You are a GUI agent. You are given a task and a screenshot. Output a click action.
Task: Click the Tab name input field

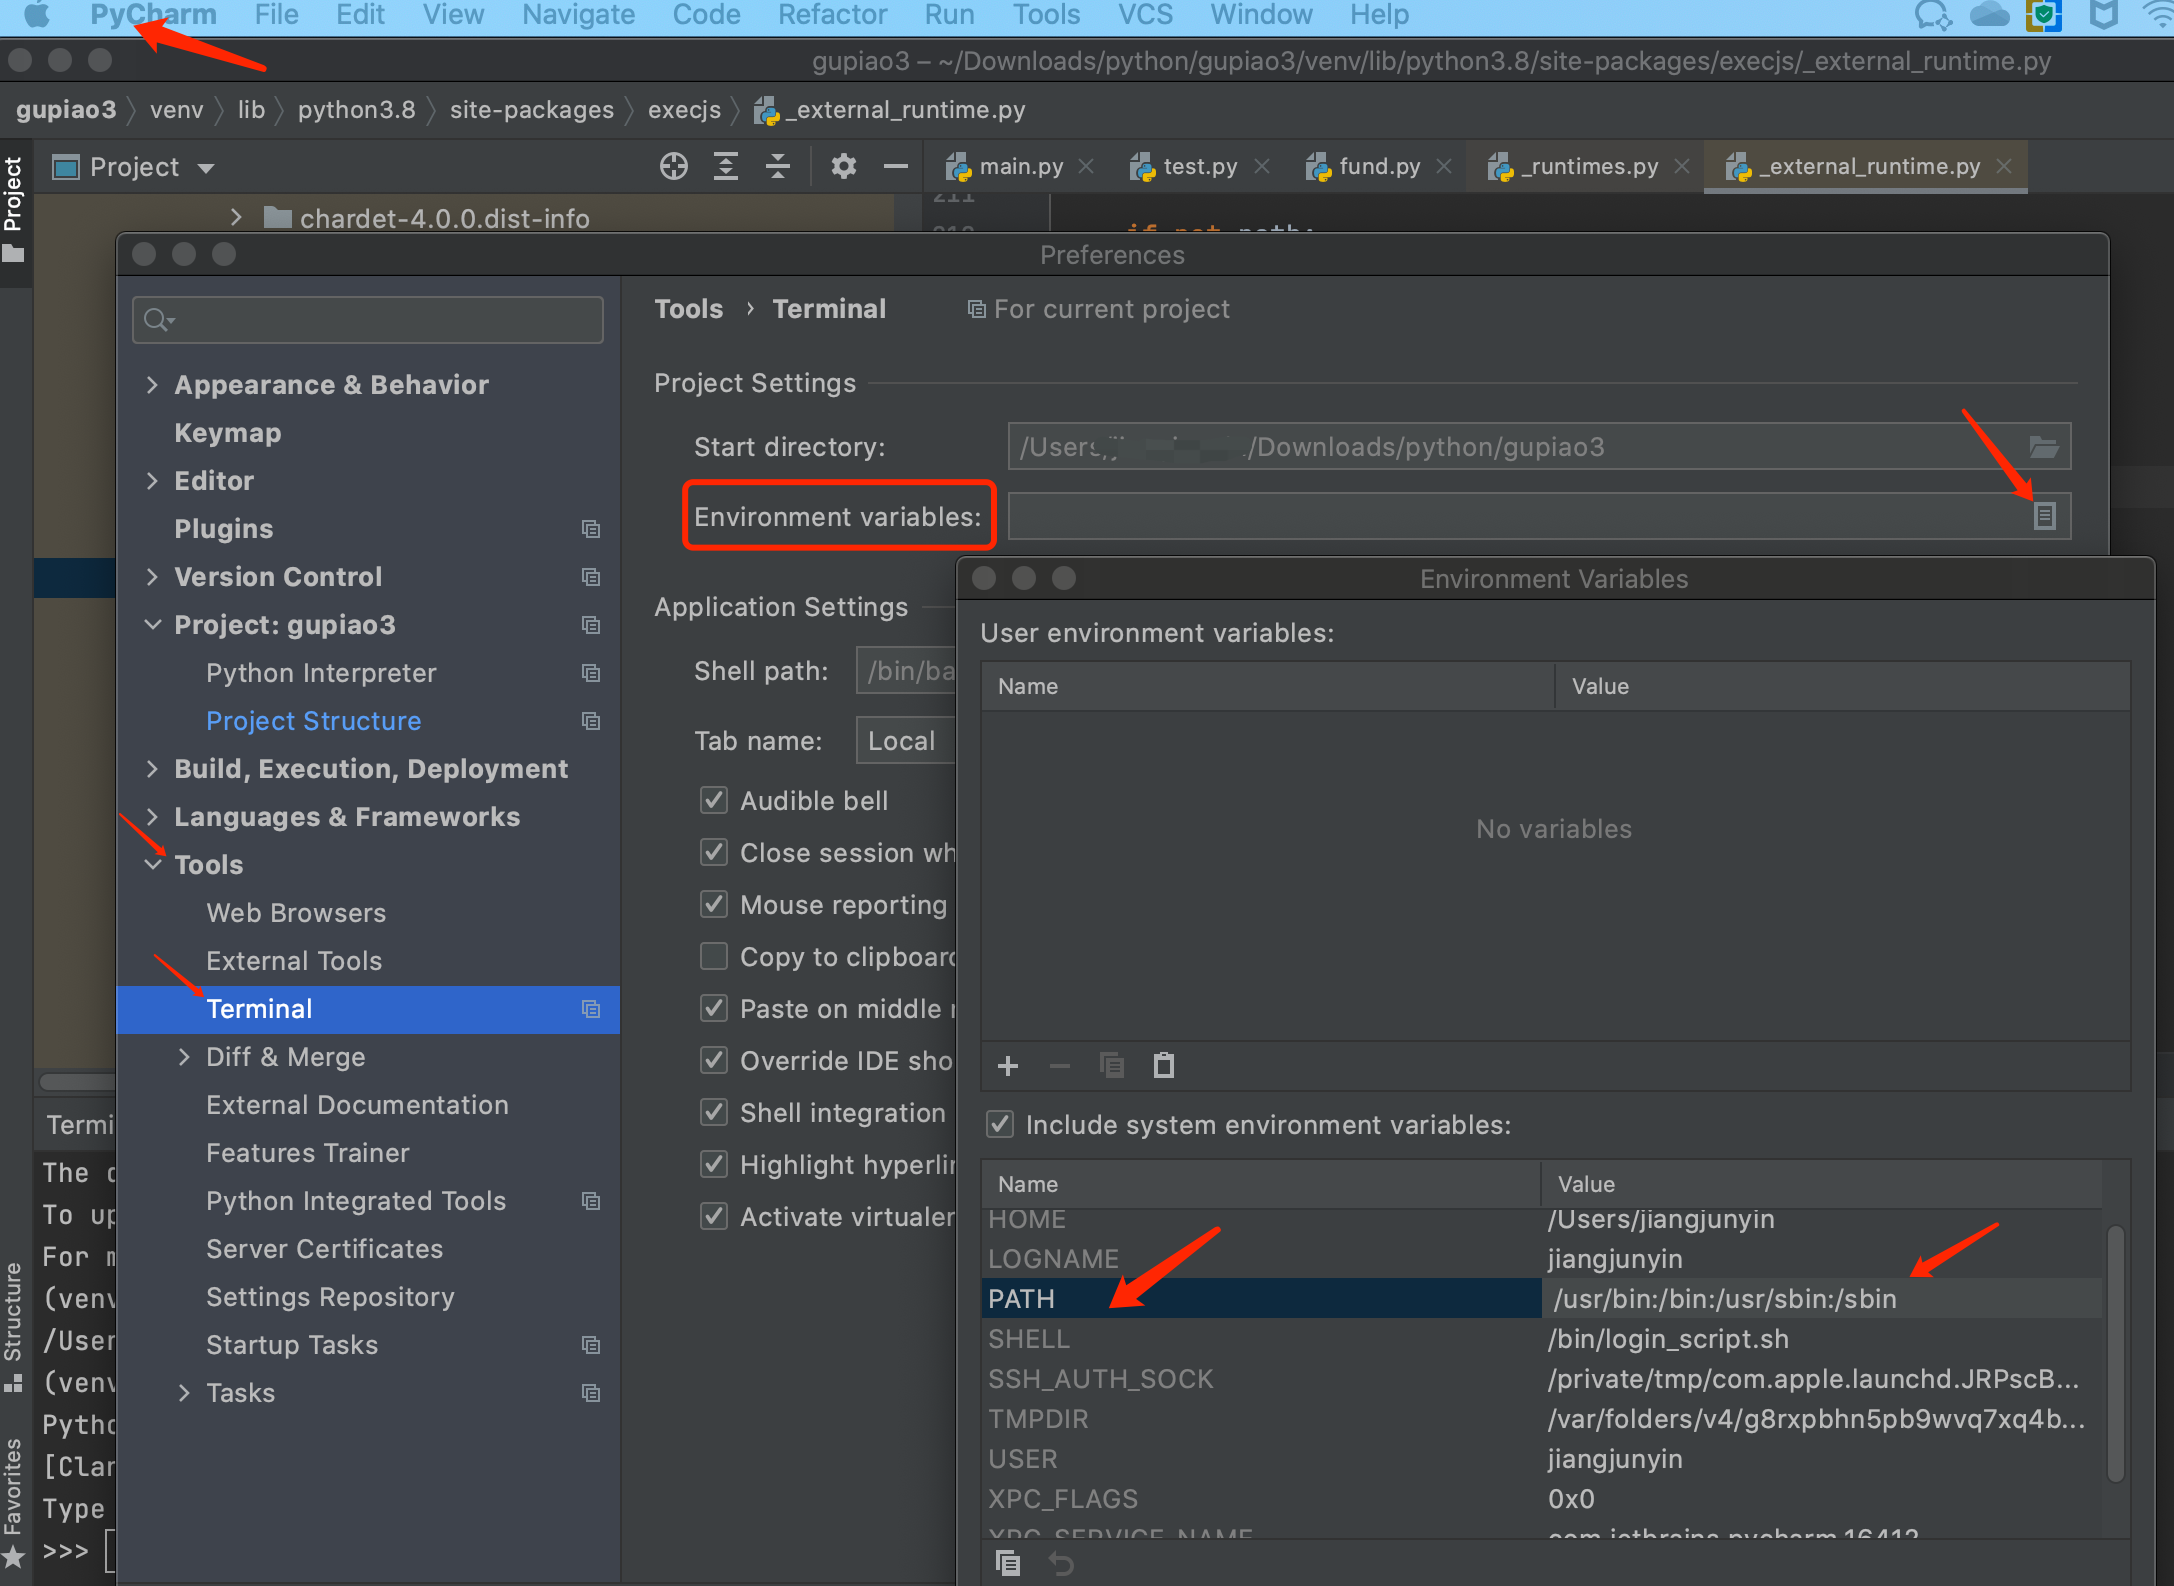coord(905,741)
